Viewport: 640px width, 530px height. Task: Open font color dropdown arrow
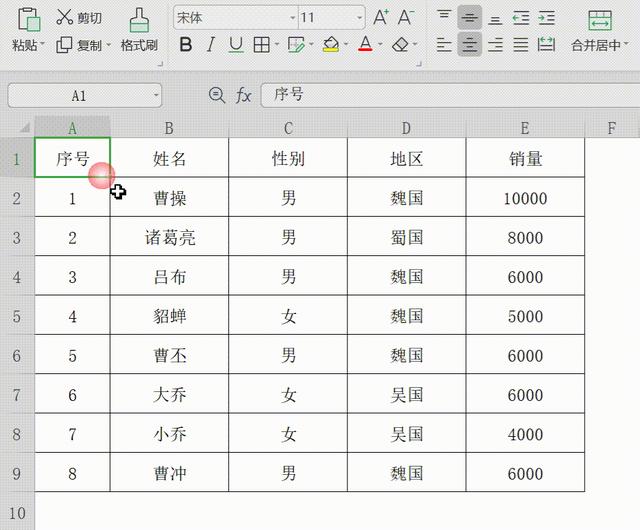point(380,44)
